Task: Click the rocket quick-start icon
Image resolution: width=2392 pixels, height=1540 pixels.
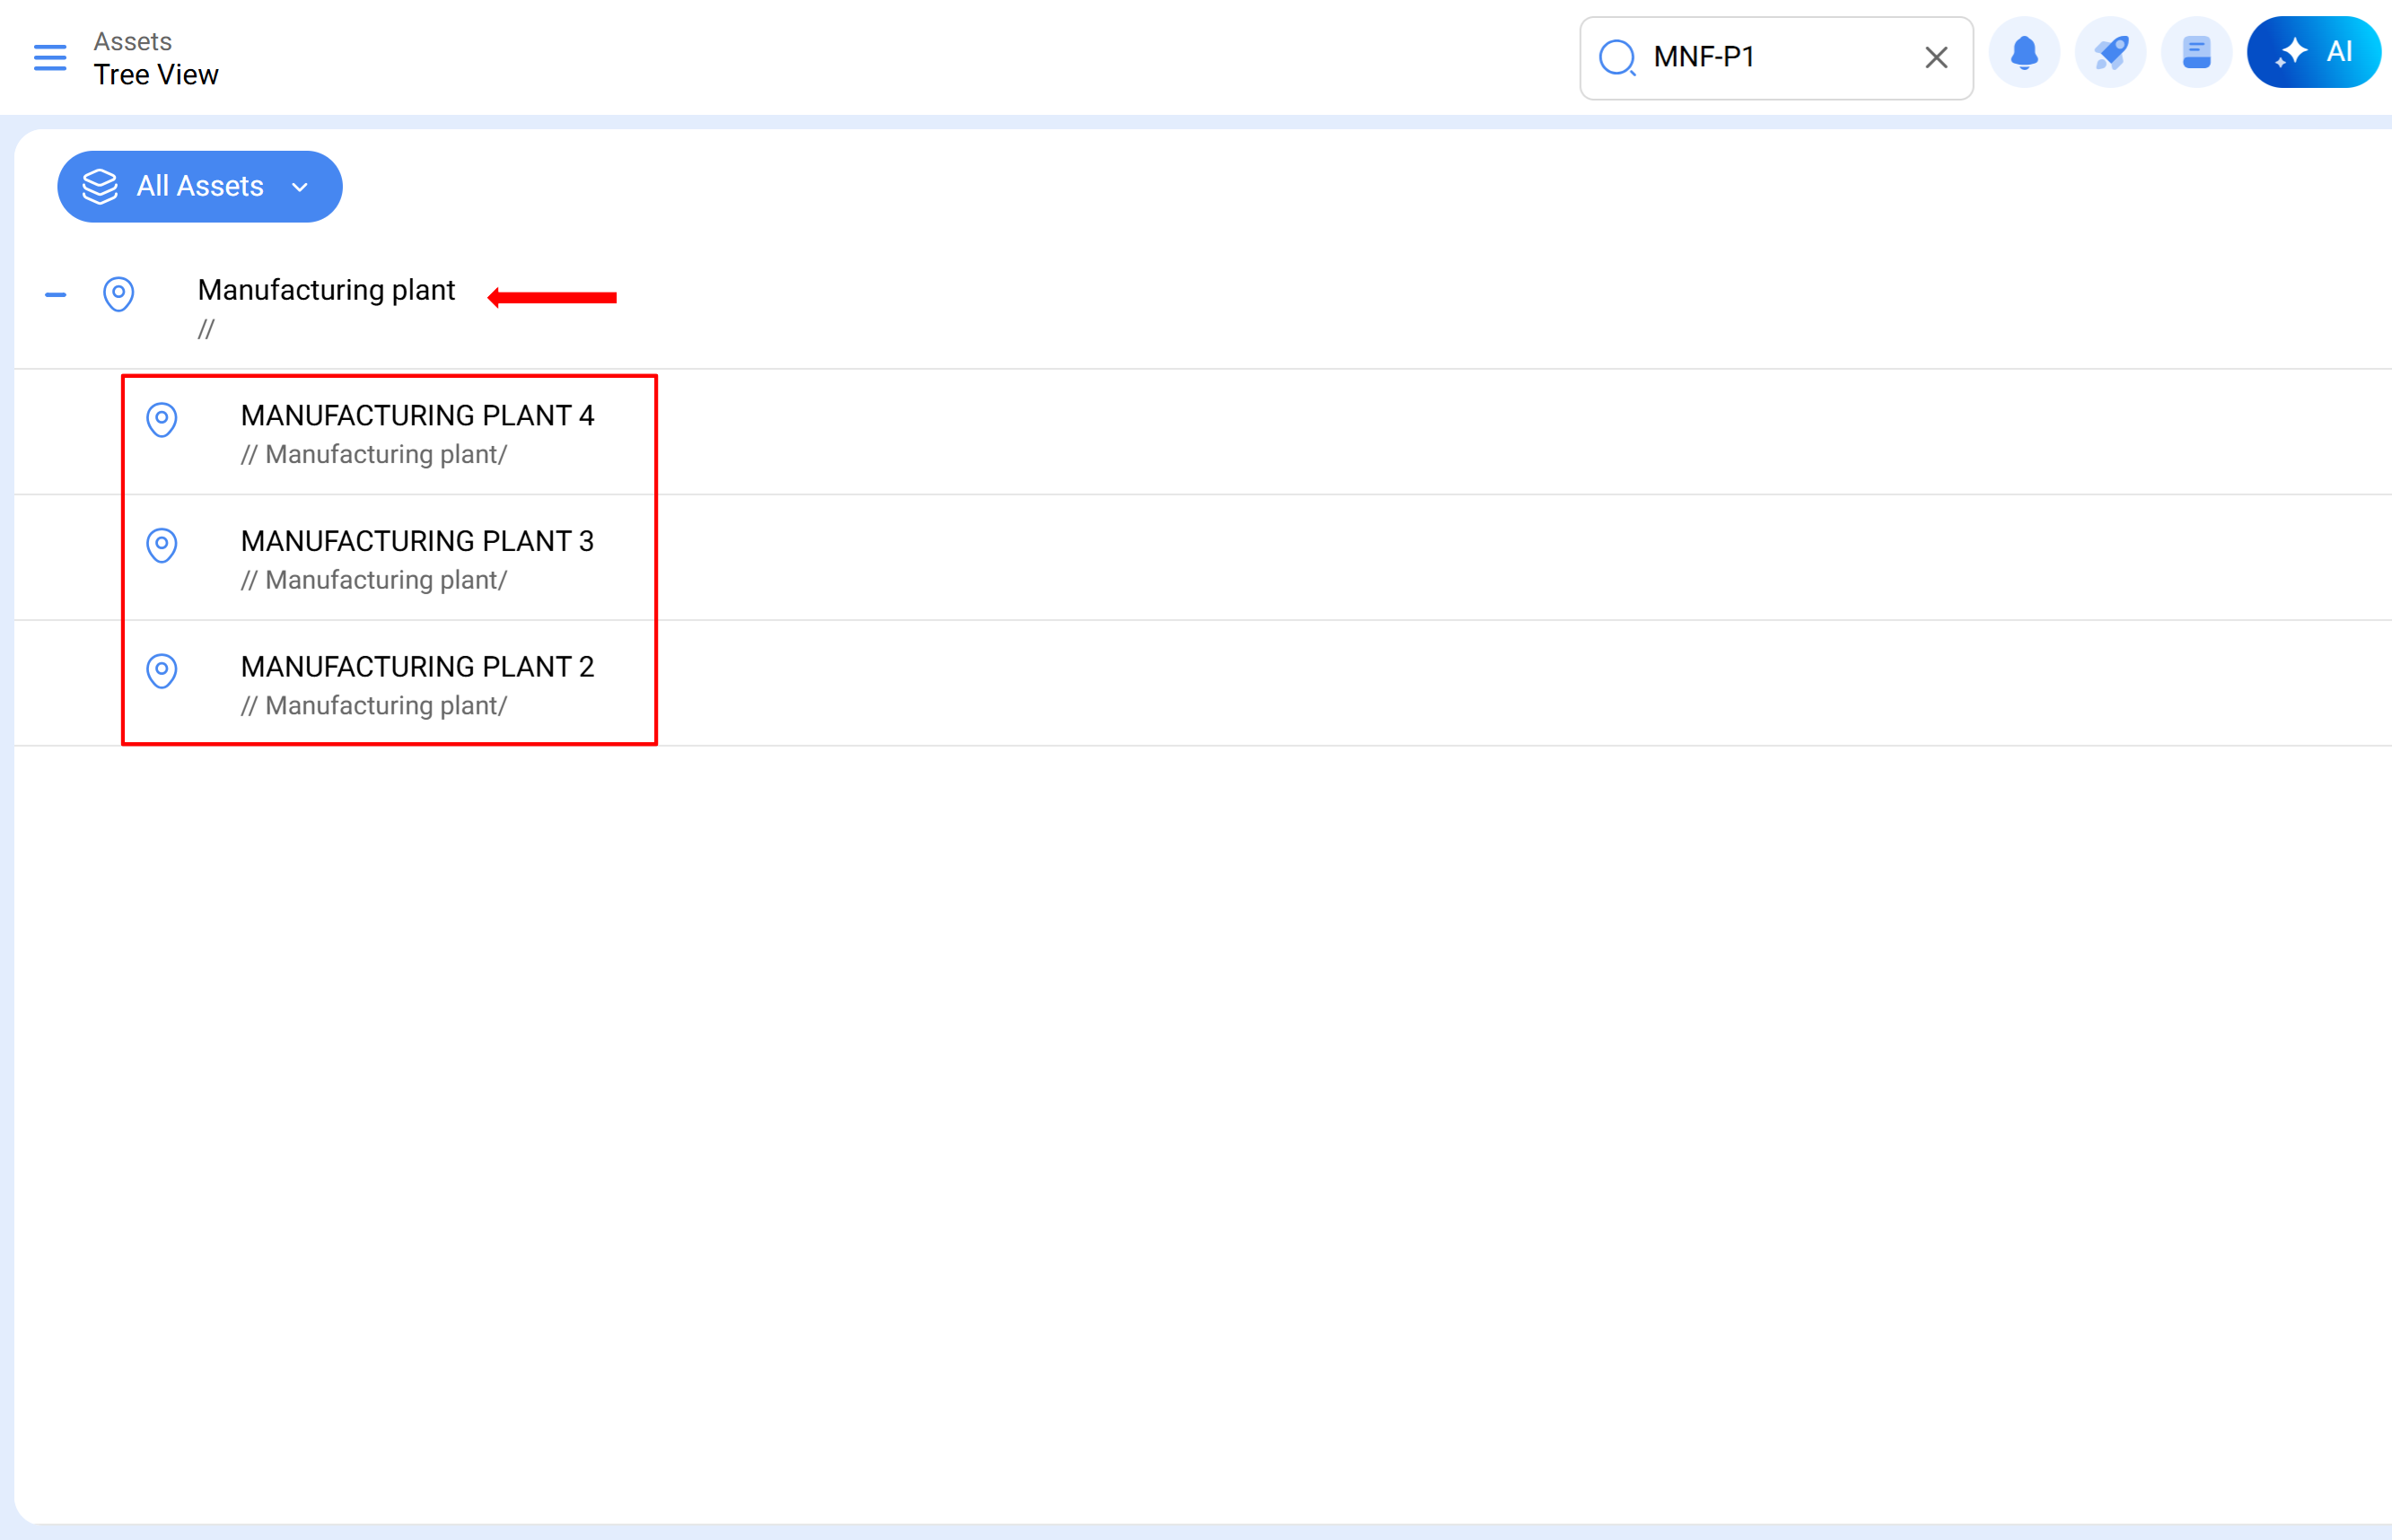Action: (x=2110, y=53)
